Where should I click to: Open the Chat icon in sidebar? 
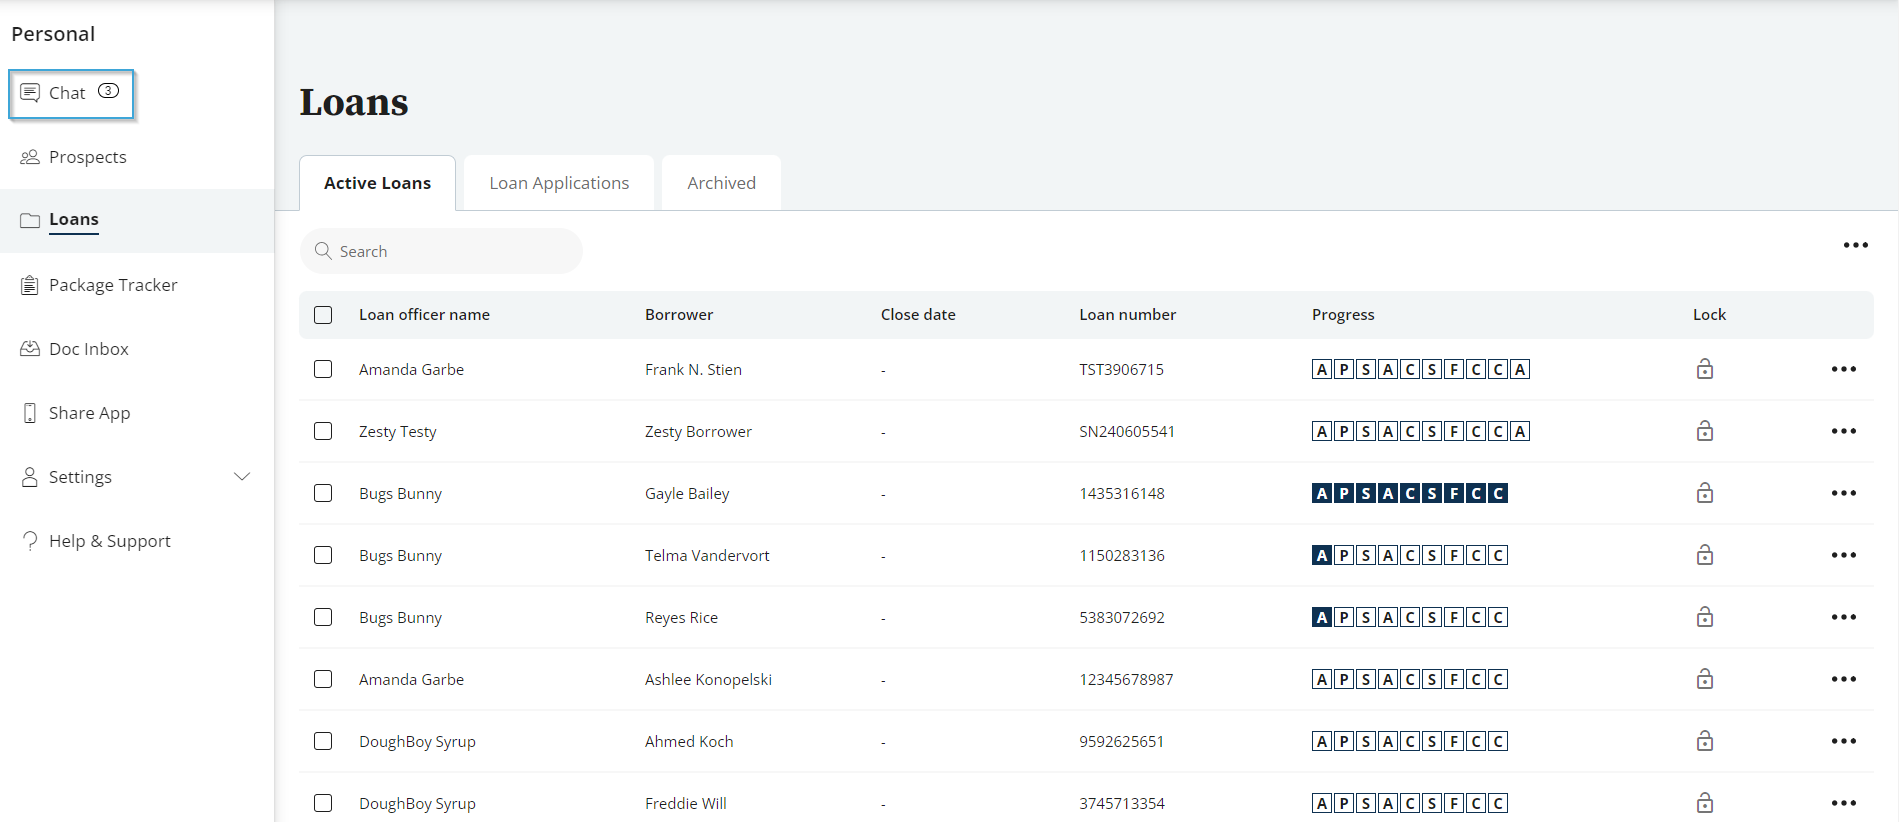(30, 93)
